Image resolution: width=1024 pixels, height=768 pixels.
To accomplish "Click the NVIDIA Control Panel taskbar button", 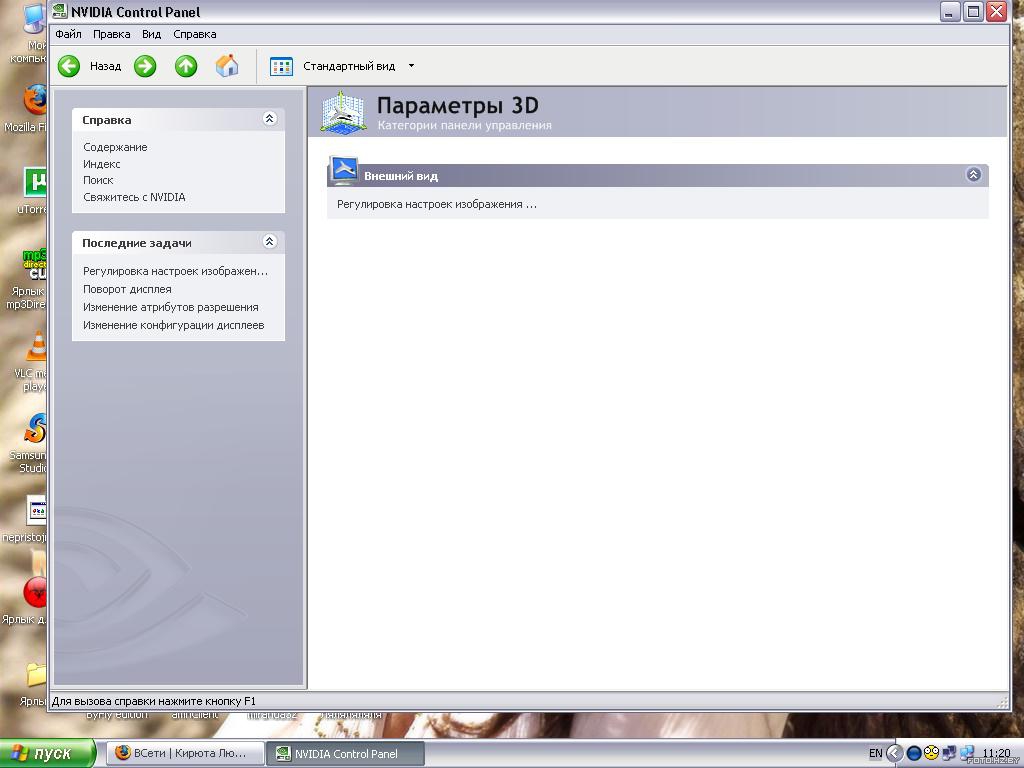I will [x=345, y=754].
